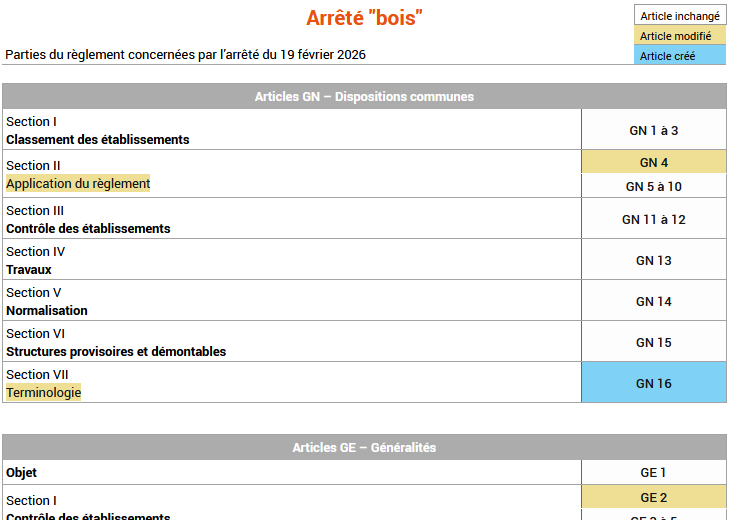Click the "Article inchangé" legend box
Viewport: 729px width, 520px height.
pyautogui.click(x=680, y=16)
